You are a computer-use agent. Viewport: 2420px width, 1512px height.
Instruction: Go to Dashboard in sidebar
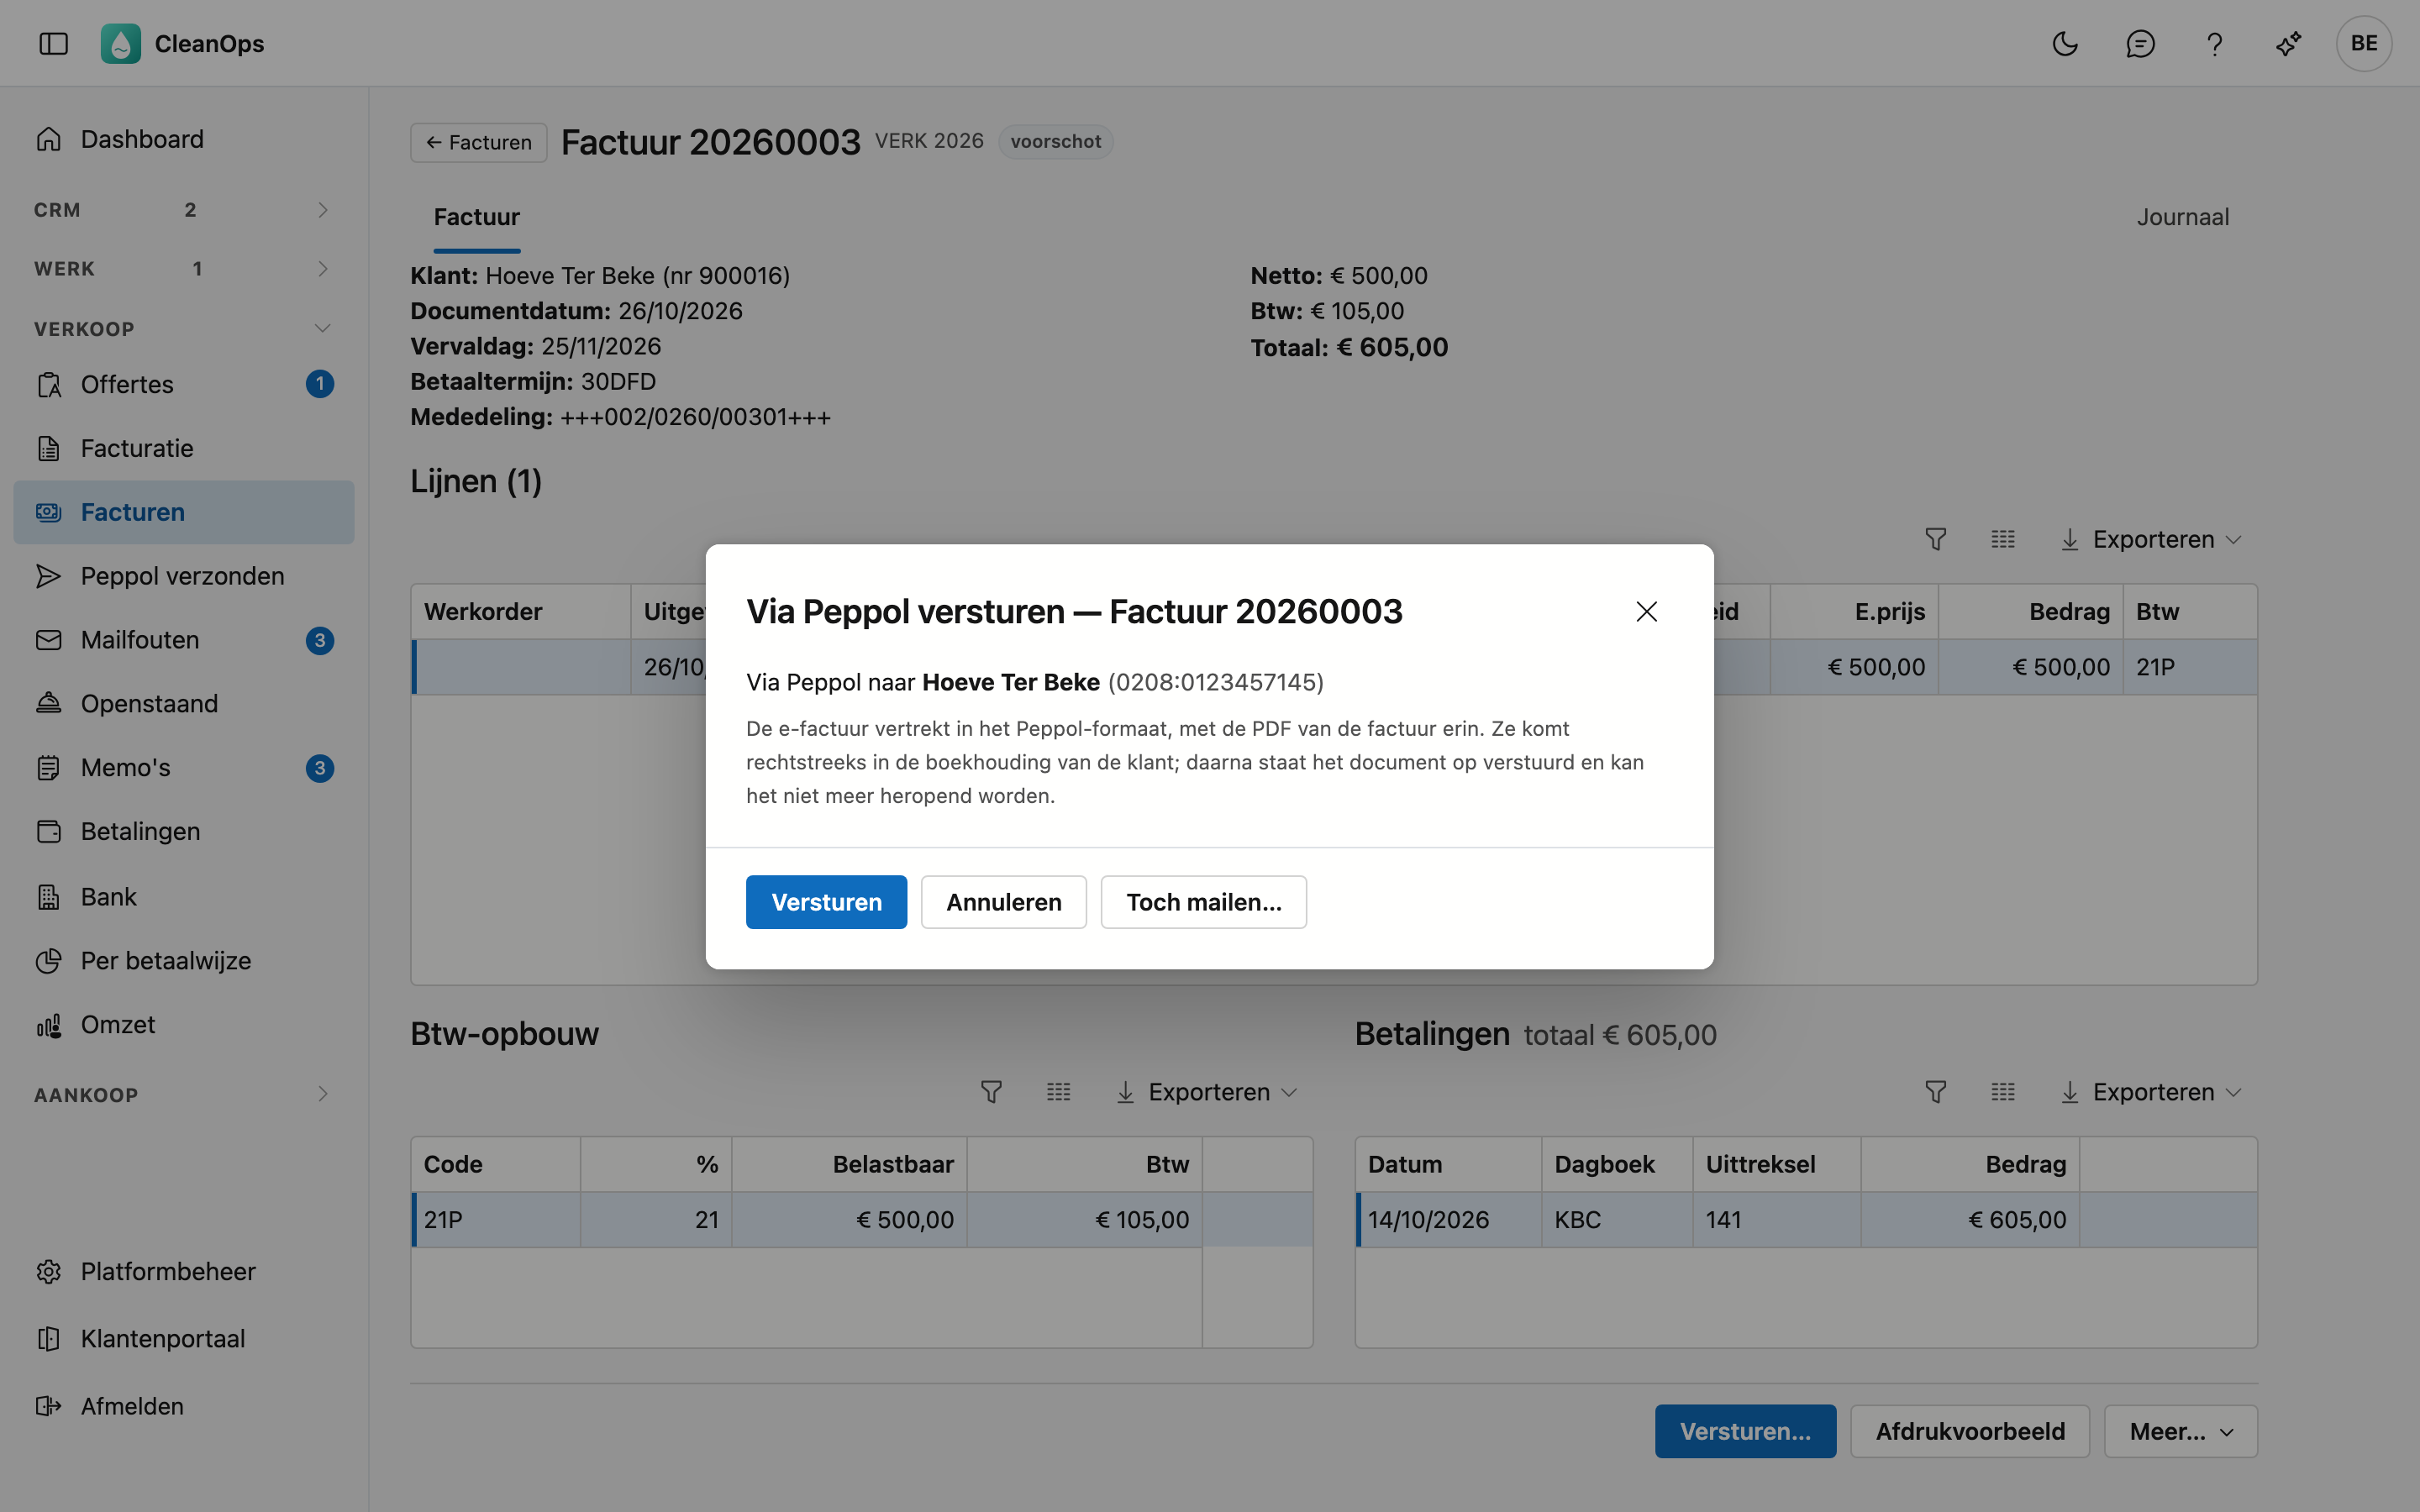tap(184, 139)
